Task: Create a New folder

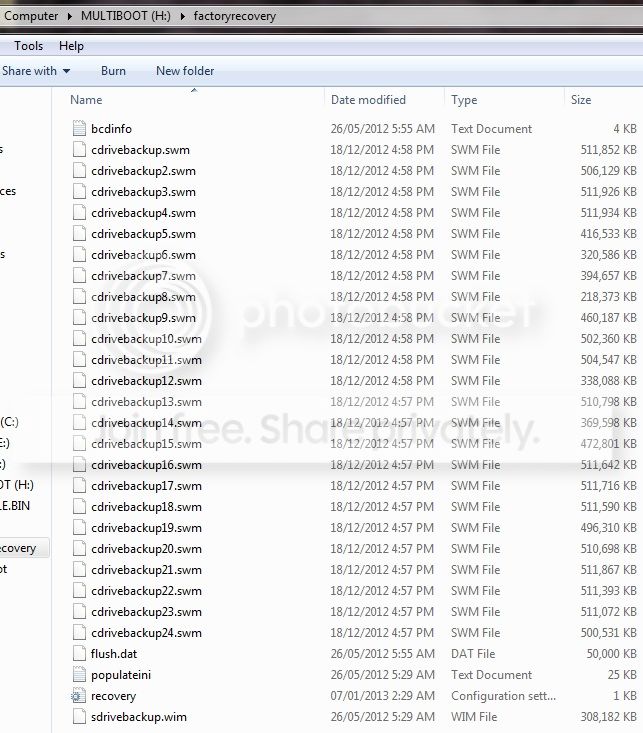Action: pyautogui.click(x=185, y=71)
